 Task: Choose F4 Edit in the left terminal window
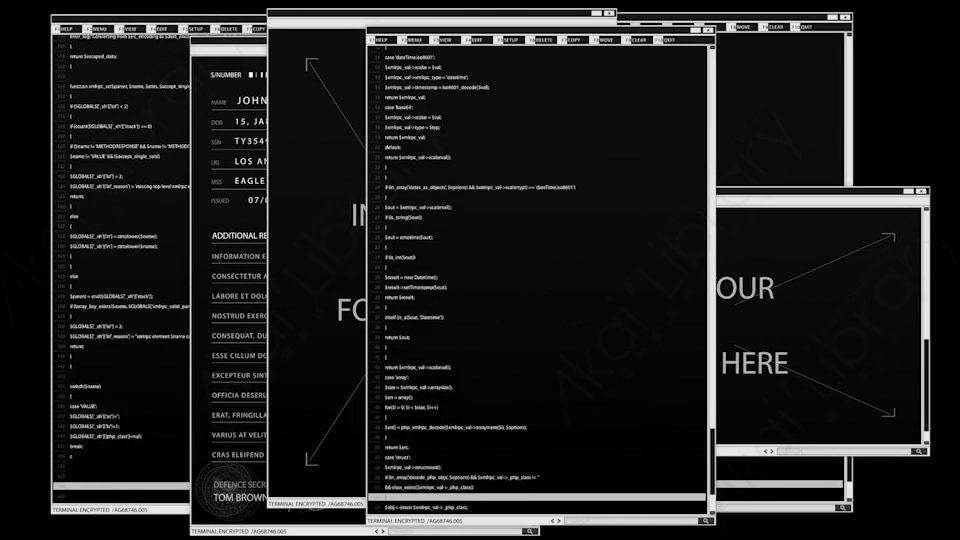(x=159, y=29)
